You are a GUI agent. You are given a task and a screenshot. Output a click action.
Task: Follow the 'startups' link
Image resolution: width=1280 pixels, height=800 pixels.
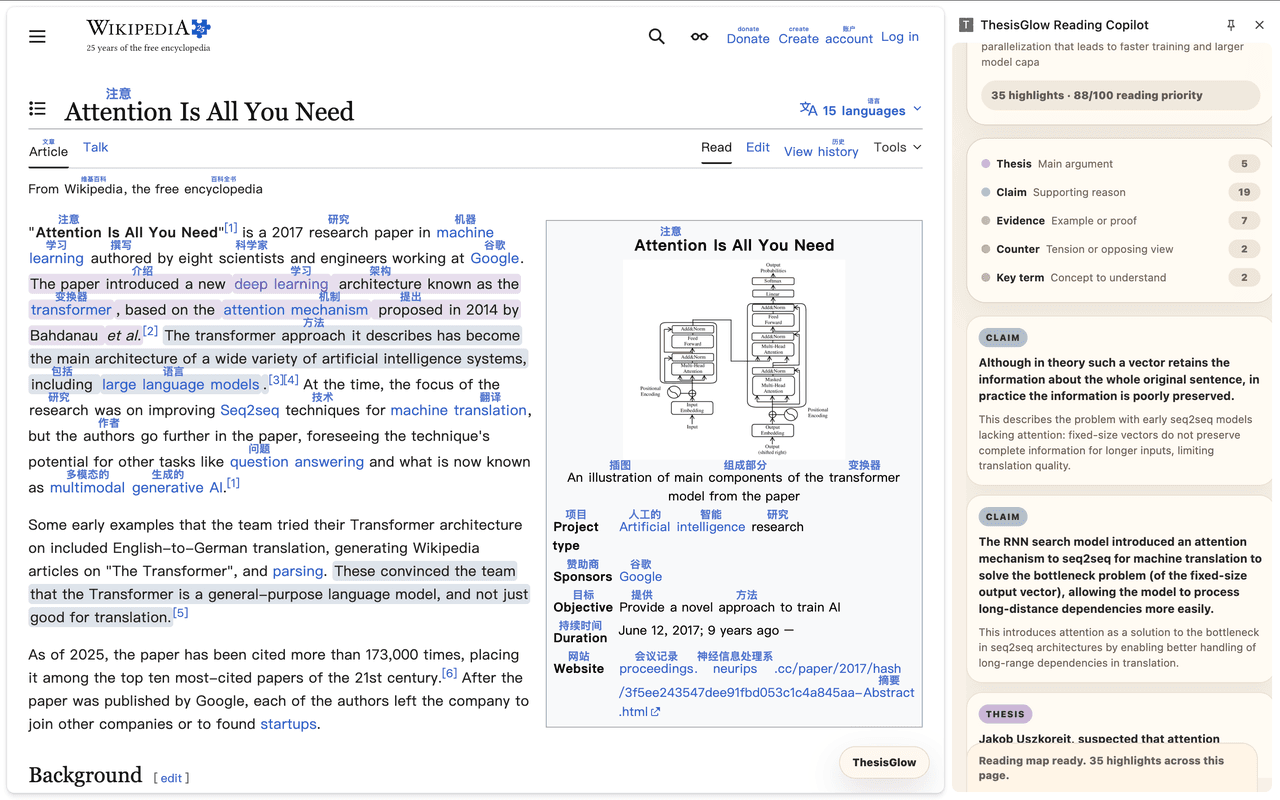(288, 724)
